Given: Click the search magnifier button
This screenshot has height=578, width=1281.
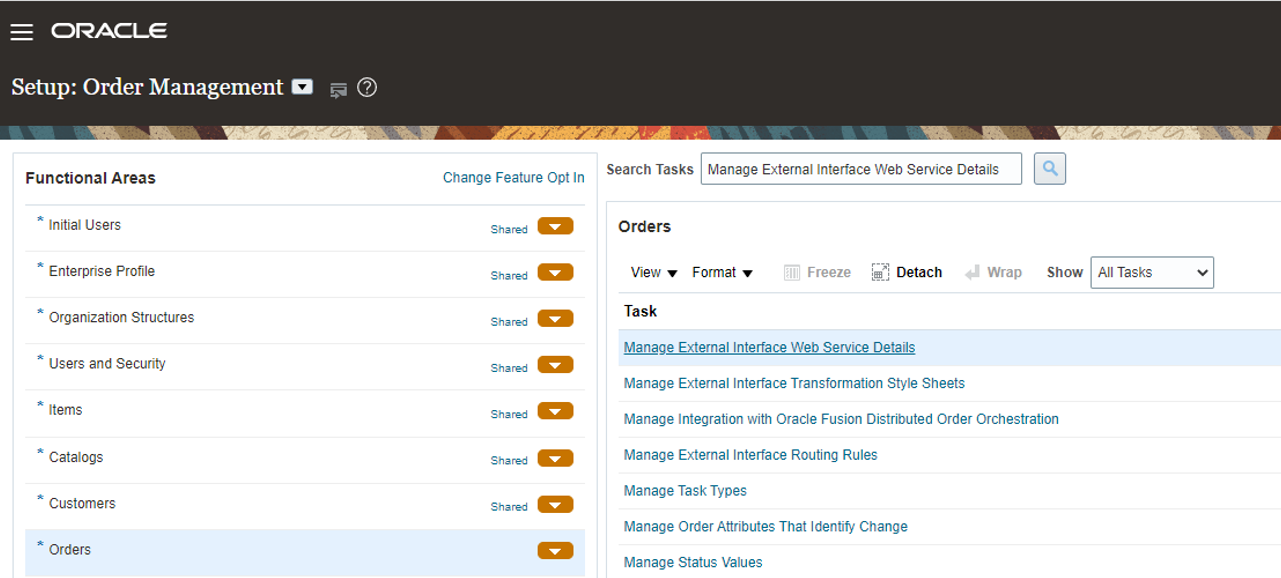Looking at the screenshot, I should [x=1050, y=169].
